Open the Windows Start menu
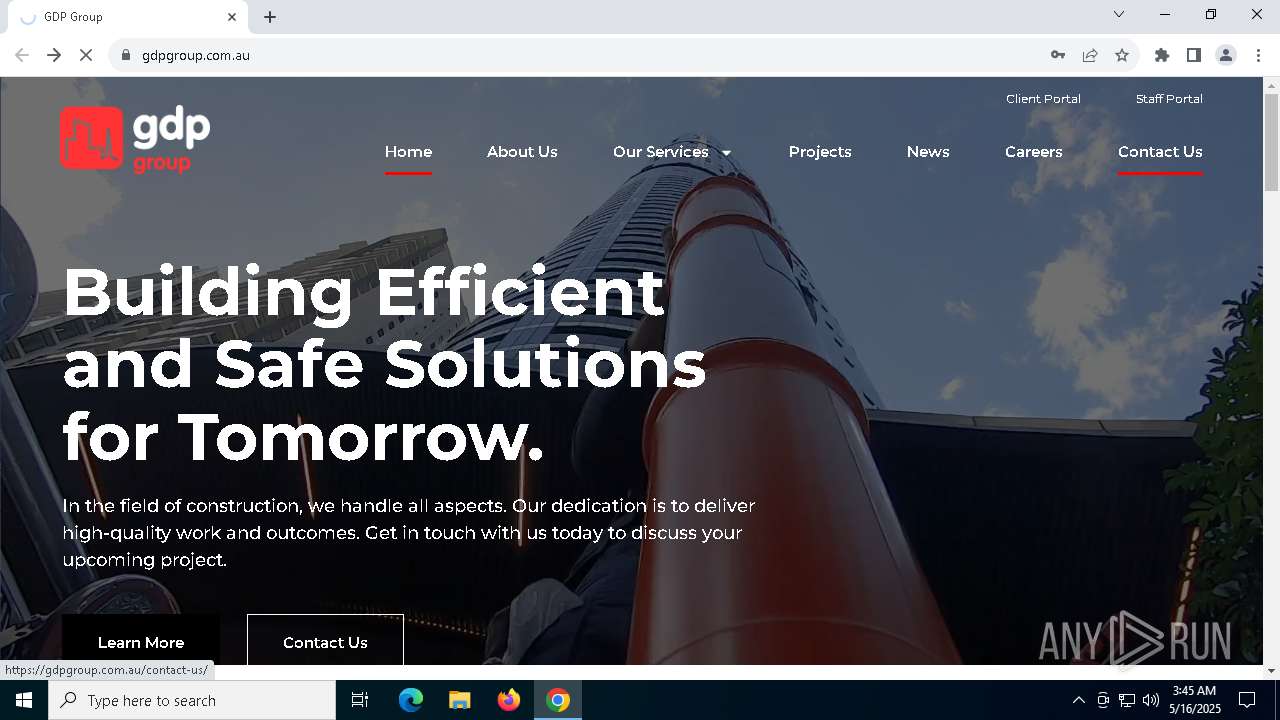Viewport: 1280px width, 720px height. pyautogui.click(x=24, y=700)
